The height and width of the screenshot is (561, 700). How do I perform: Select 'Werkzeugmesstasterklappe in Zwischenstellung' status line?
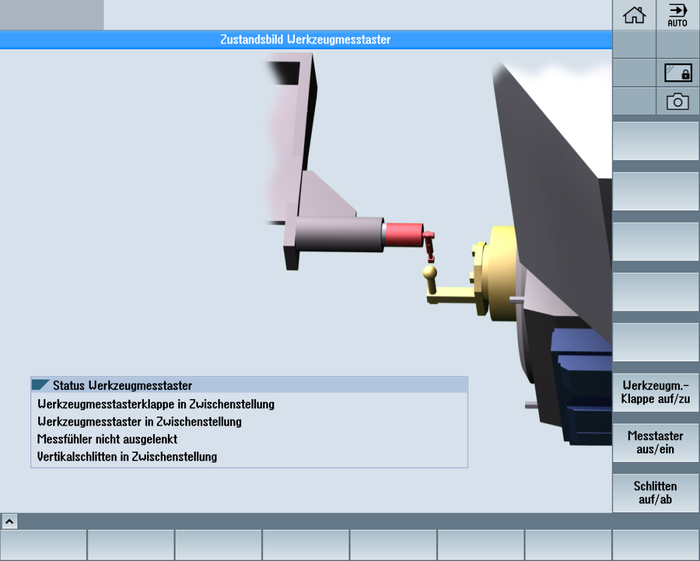coord(156,404)
